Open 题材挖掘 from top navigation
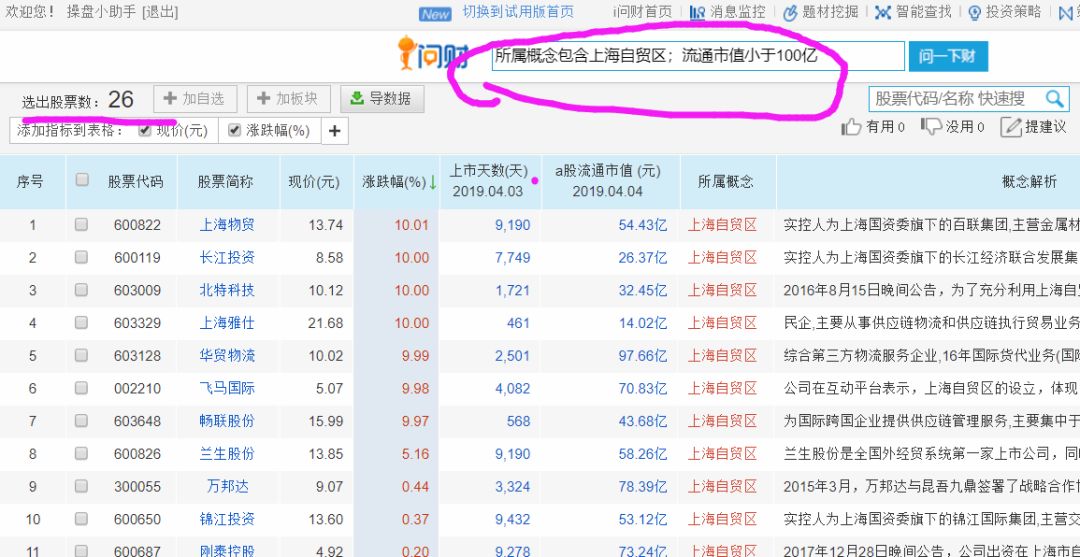The width and height of the screenshot is (1080, 557). pyautogui.click(x=821, y=12)
